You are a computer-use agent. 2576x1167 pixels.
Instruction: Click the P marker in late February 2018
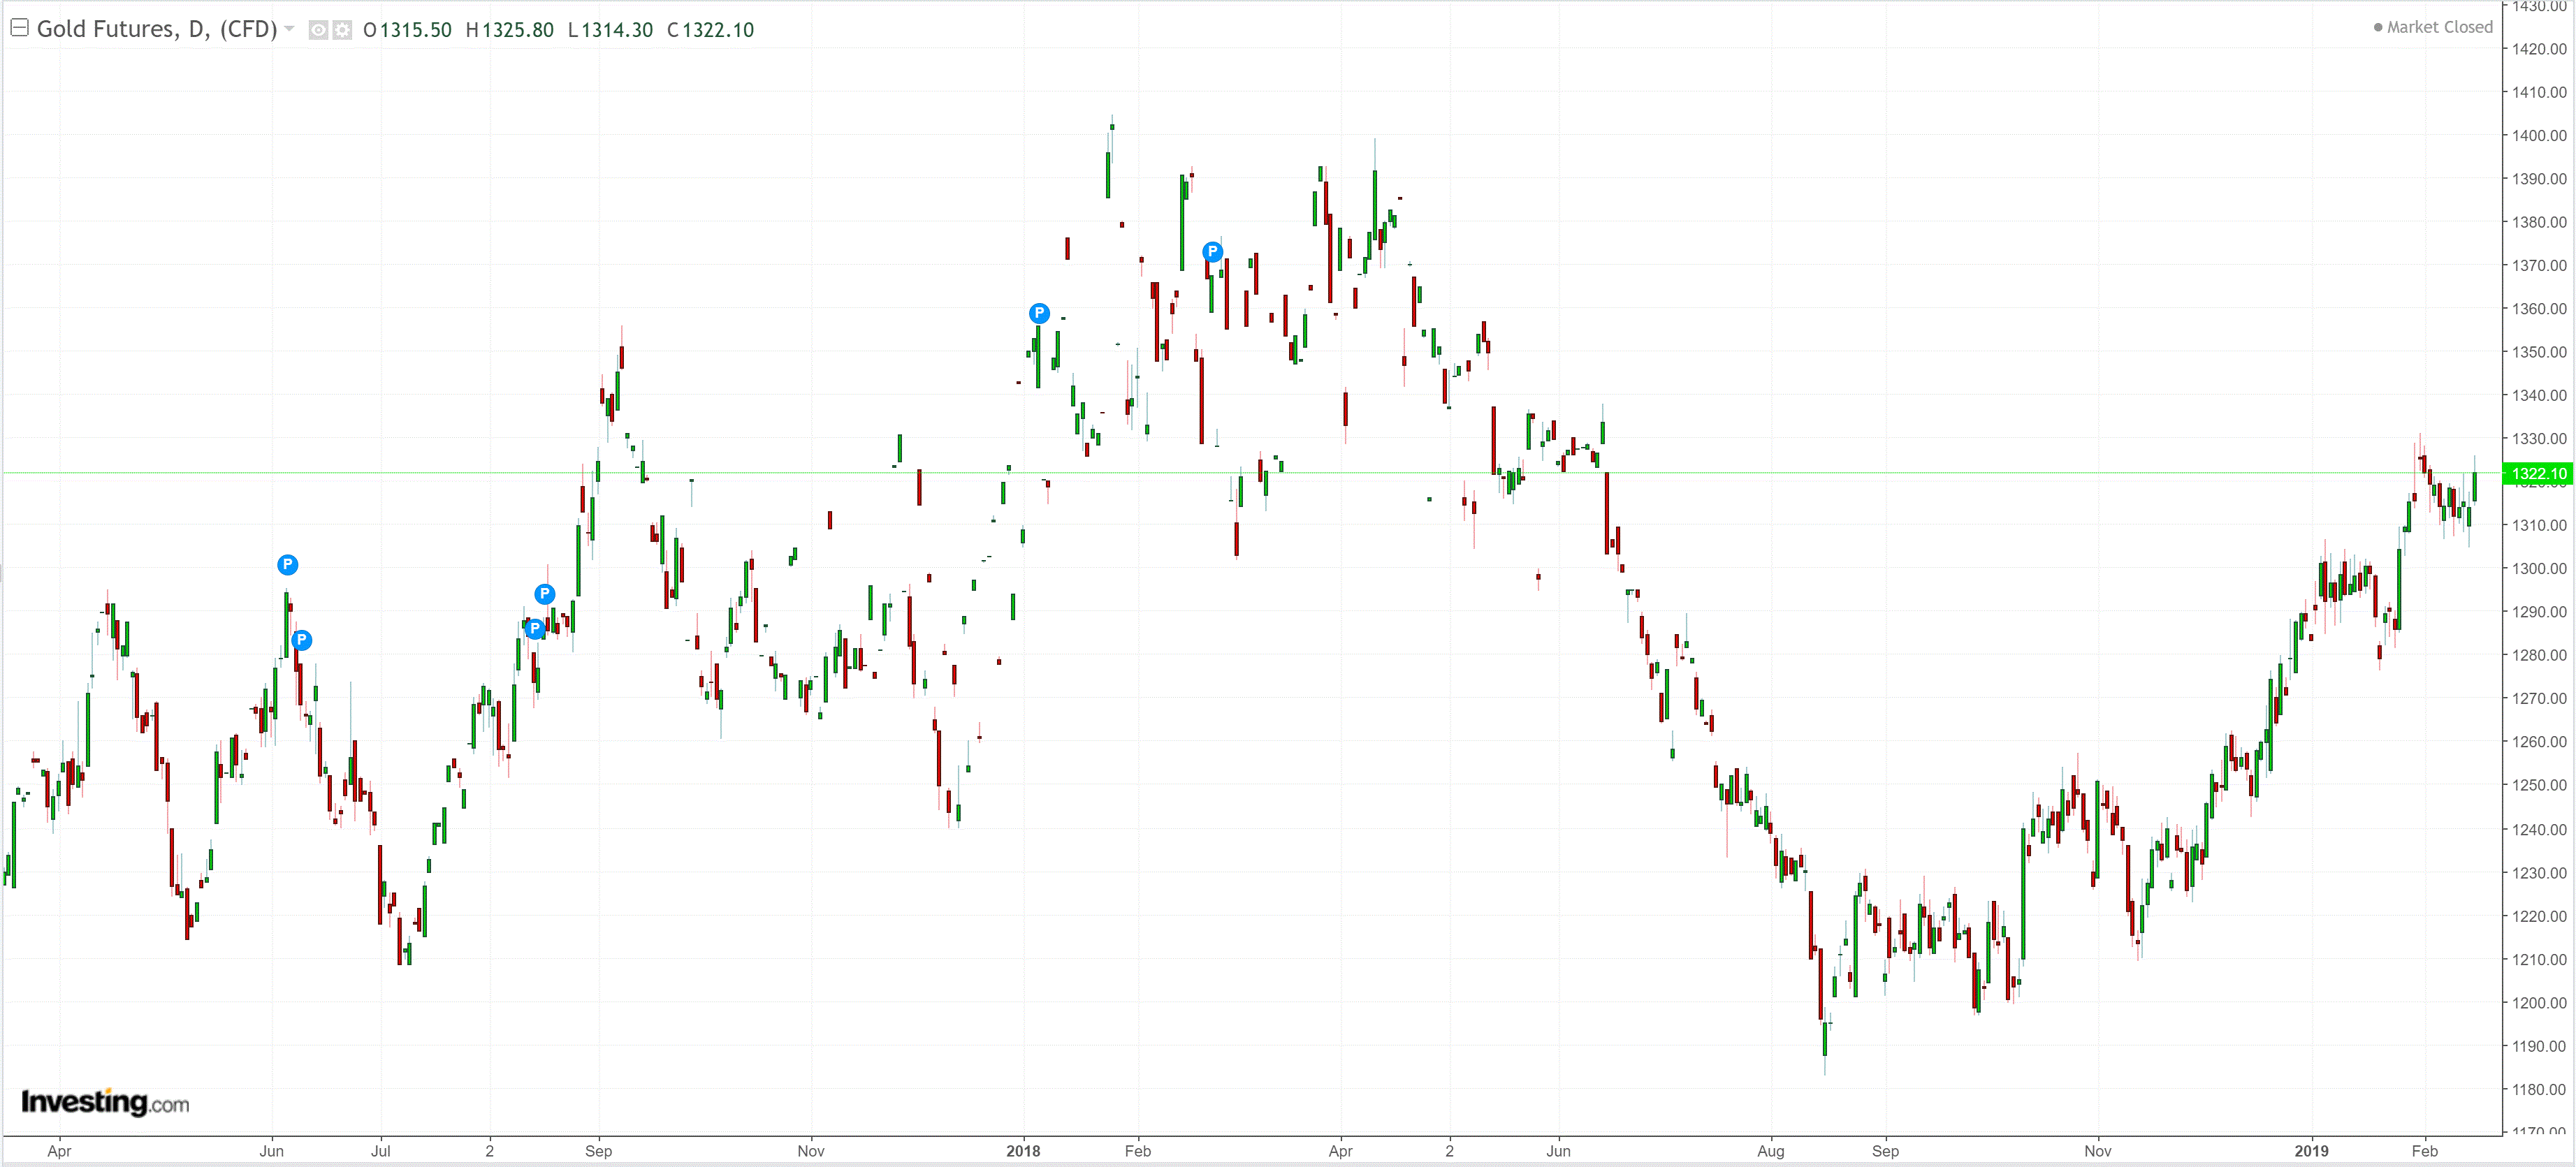point(1212,252)
